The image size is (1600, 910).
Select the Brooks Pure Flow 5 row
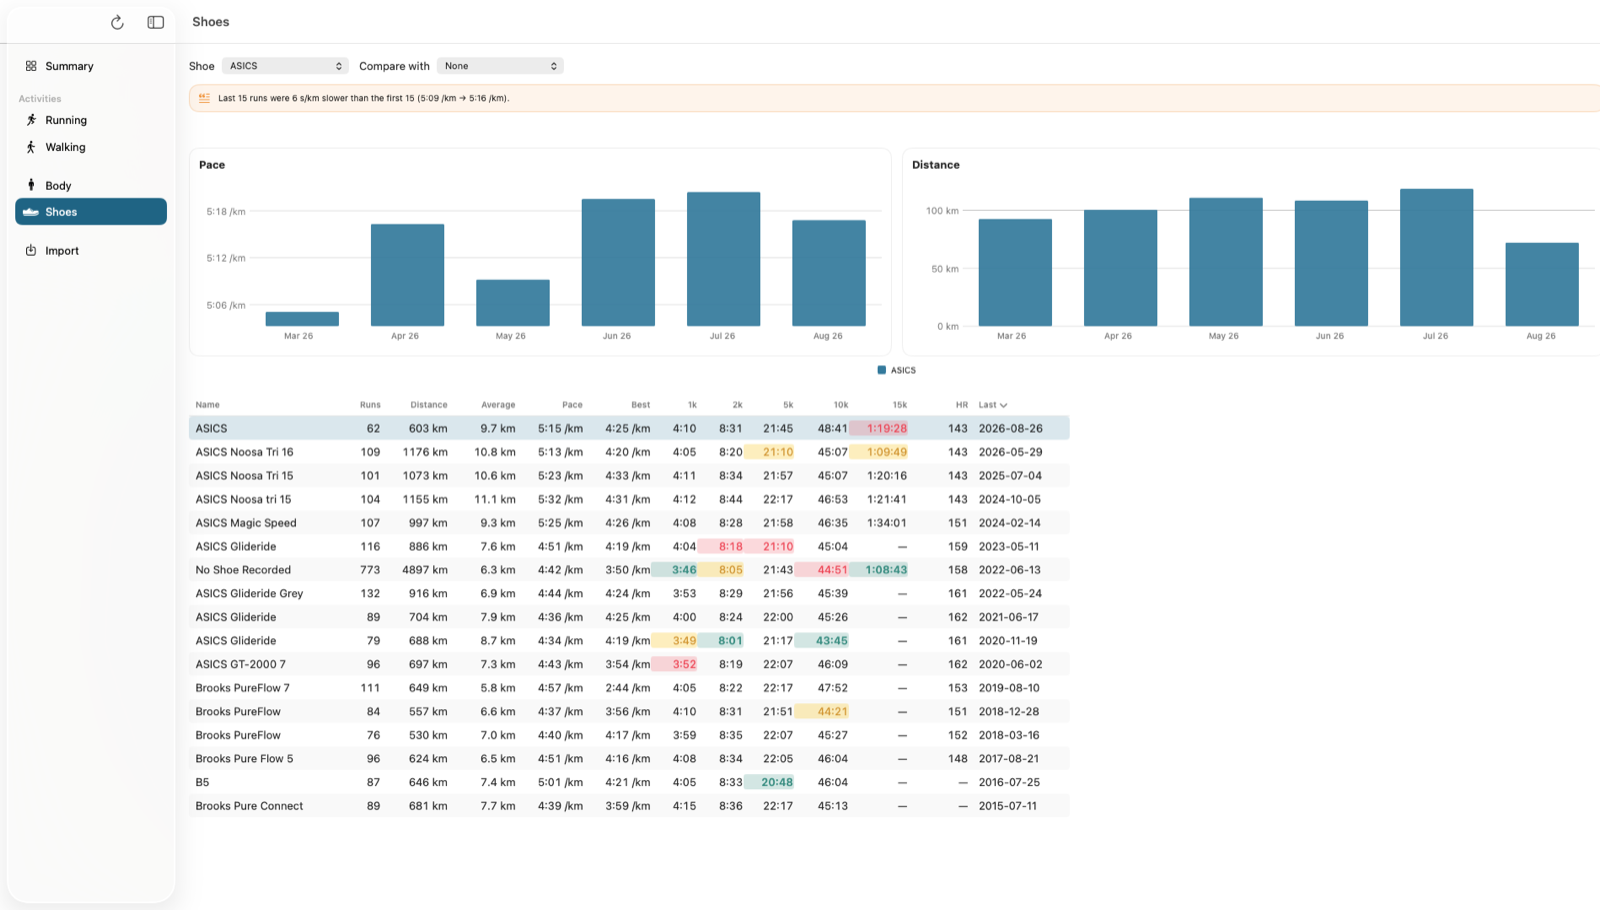[629, 759]
